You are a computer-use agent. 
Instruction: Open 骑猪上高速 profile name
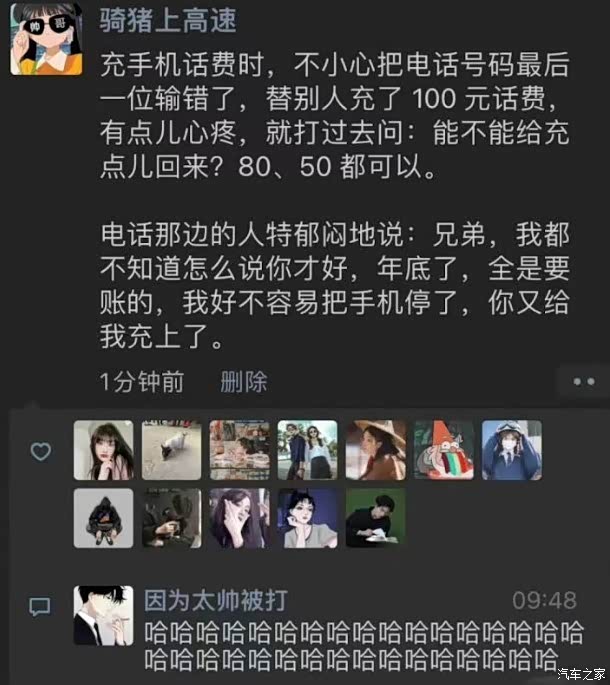168,21
